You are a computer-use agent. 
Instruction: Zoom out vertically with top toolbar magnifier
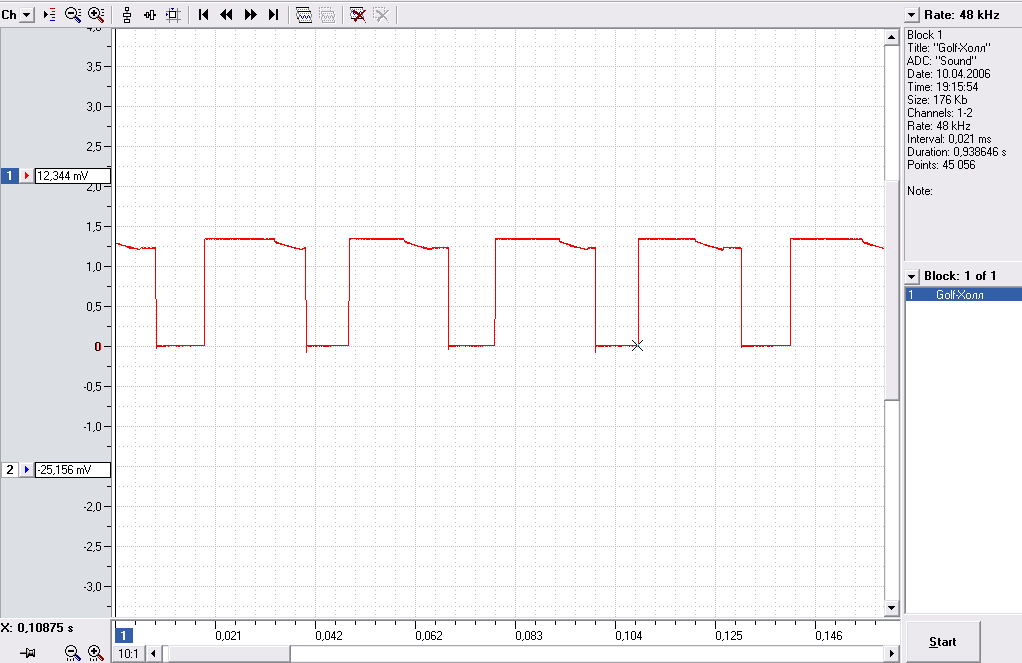pos(72,14)
